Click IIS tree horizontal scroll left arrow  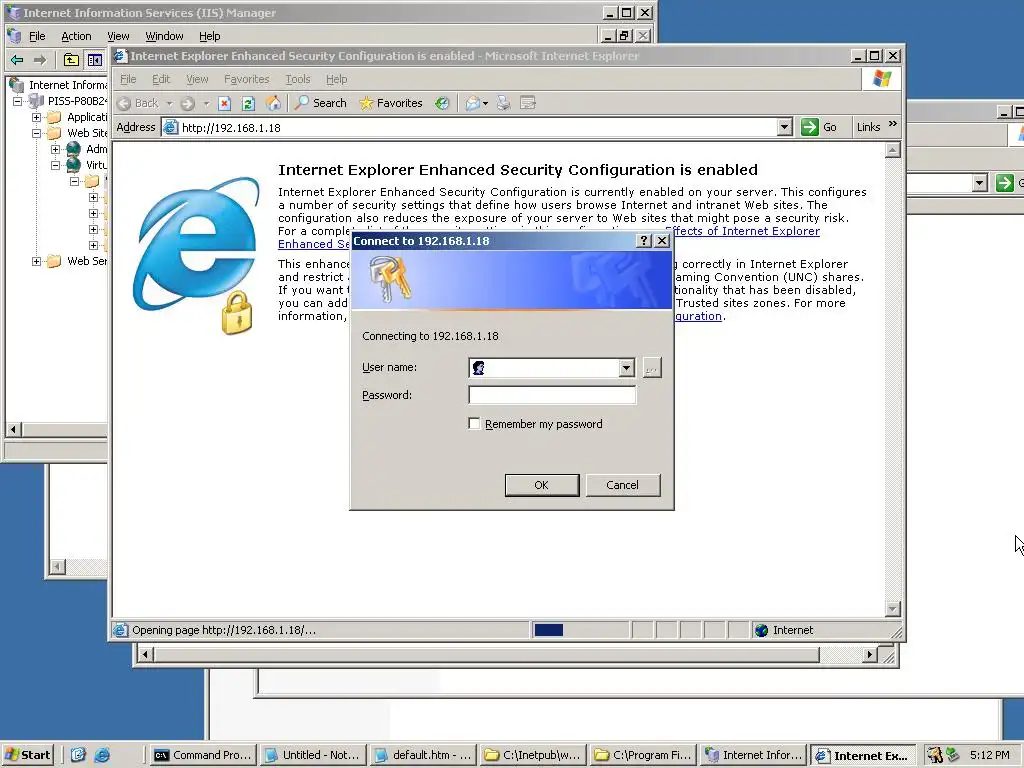tap(13, 429)
